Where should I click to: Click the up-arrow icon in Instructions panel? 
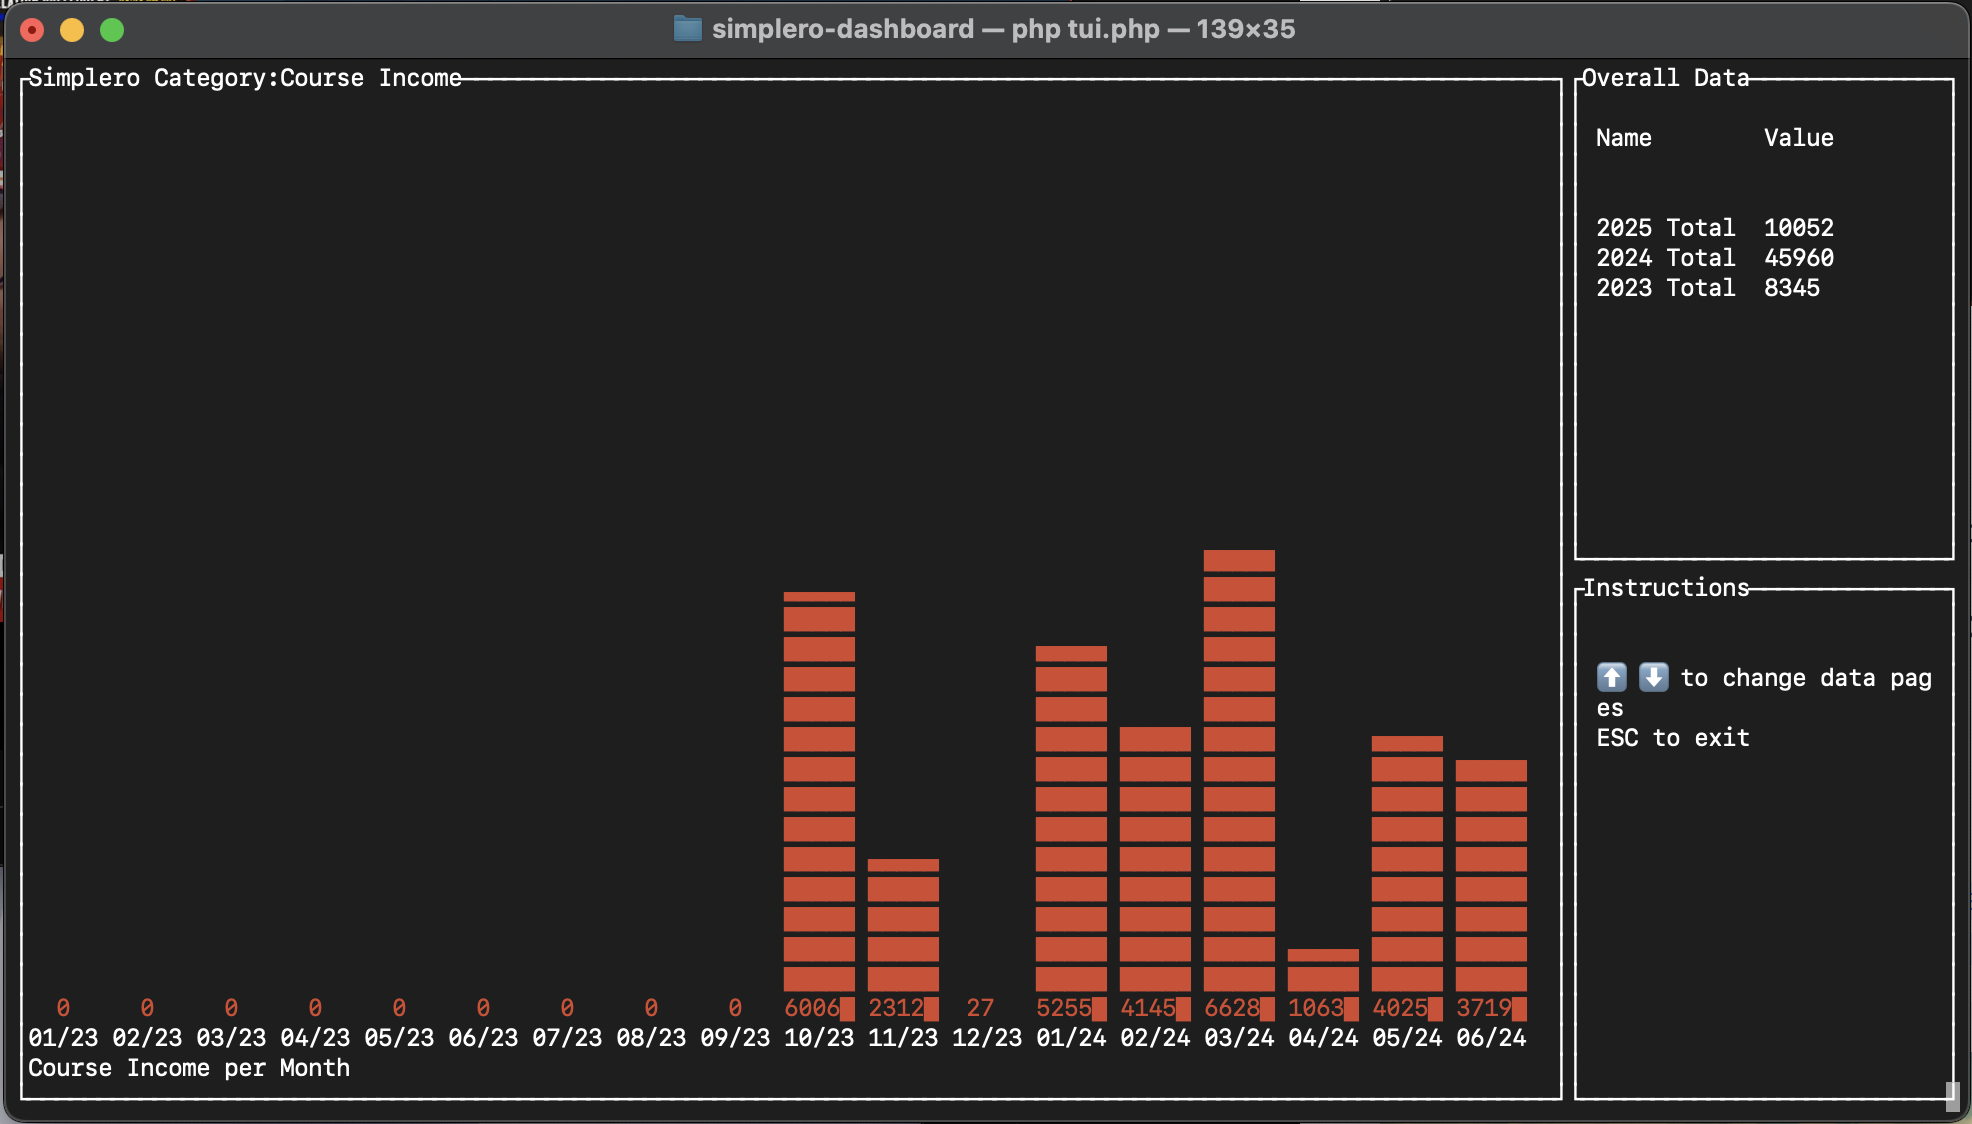tap(1611, 677)
